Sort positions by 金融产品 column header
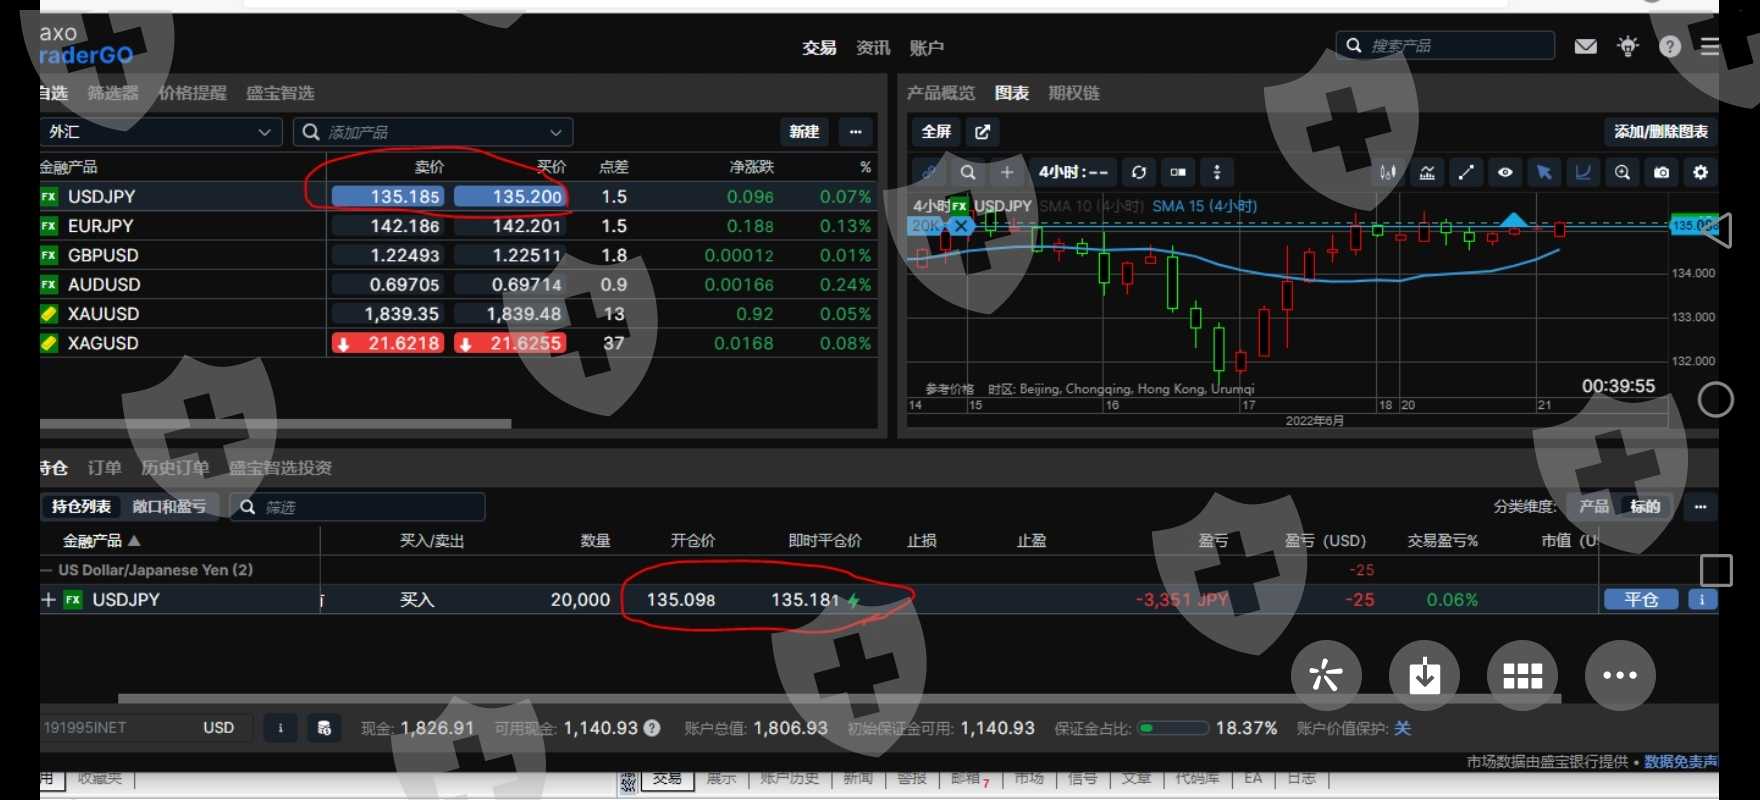The image size is (1760, 800). click(x=101, y=541)
